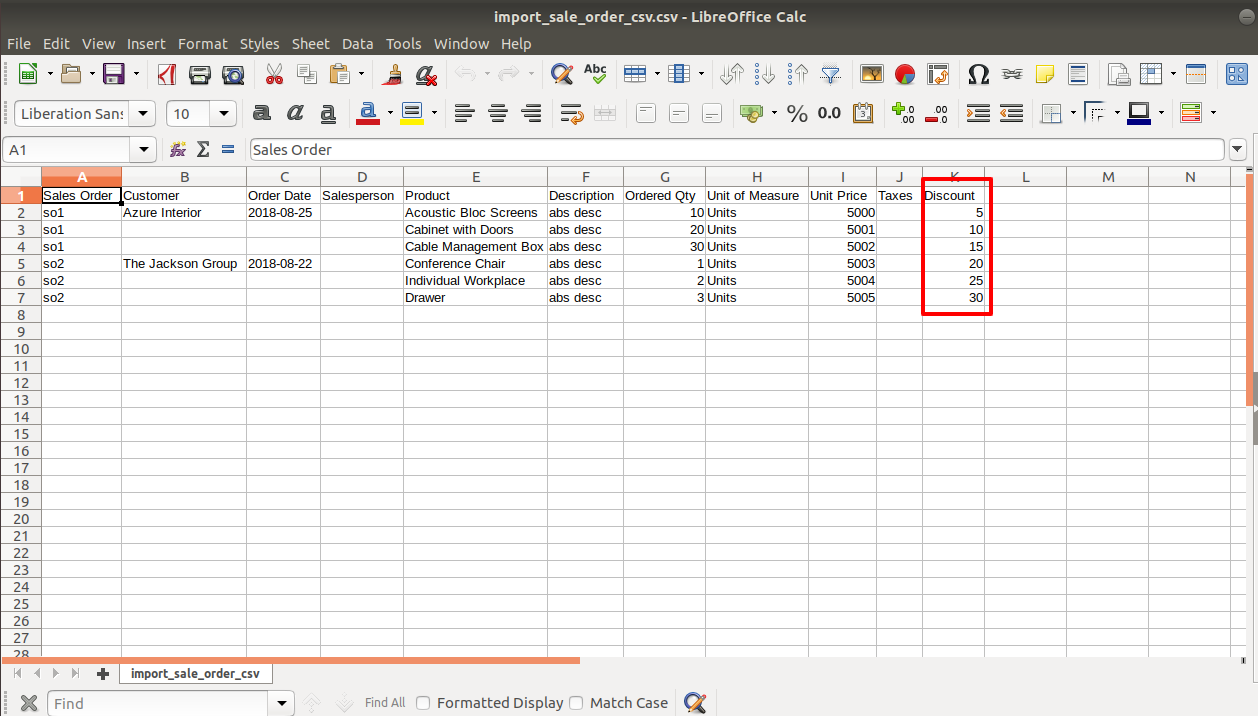The image size is (1258, 716).
Task: Enable the Match Case checkbox
Action: click(x=576, y=703)
